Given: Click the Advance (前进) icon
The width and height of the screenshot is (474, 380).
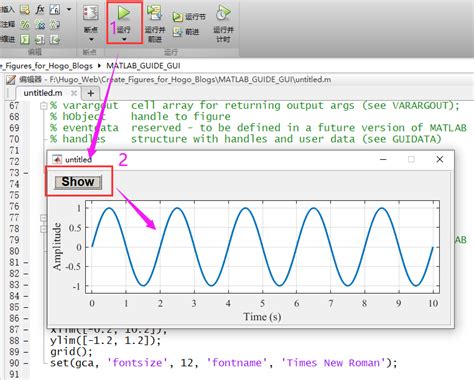Looking at the screenshot, I should [178, 32].
